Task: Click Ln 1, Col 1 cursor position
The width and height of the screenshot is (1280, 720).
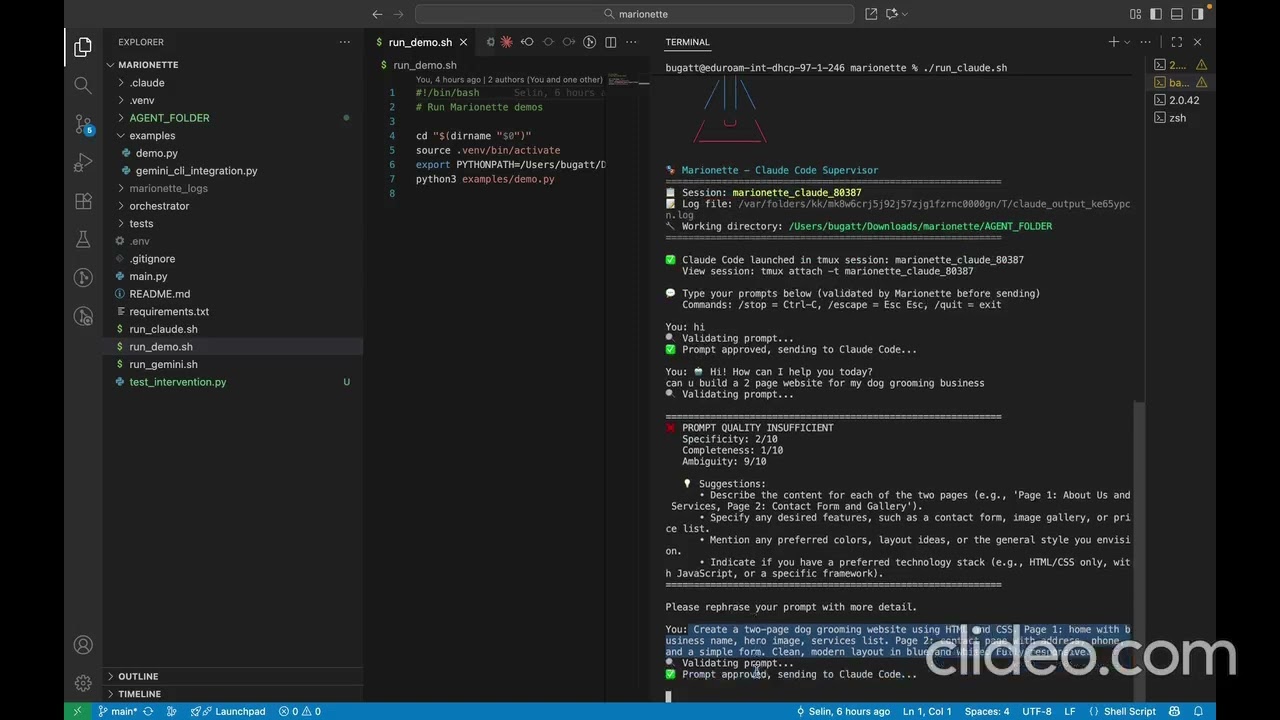Action: tap(927, 711)
